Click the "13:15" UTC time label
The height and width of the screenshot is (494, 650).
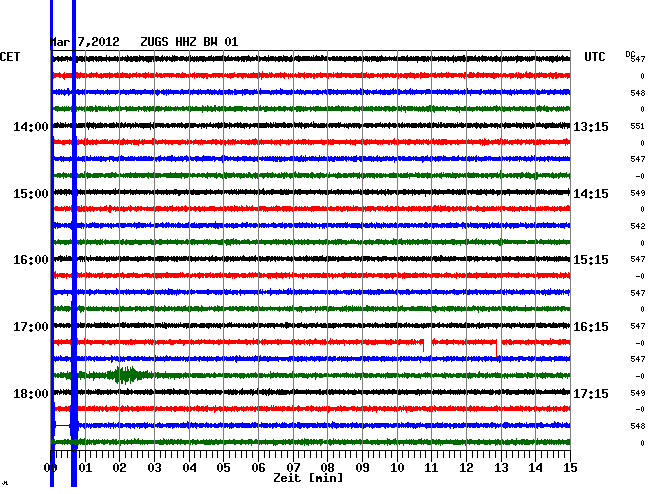coord(591,126)
